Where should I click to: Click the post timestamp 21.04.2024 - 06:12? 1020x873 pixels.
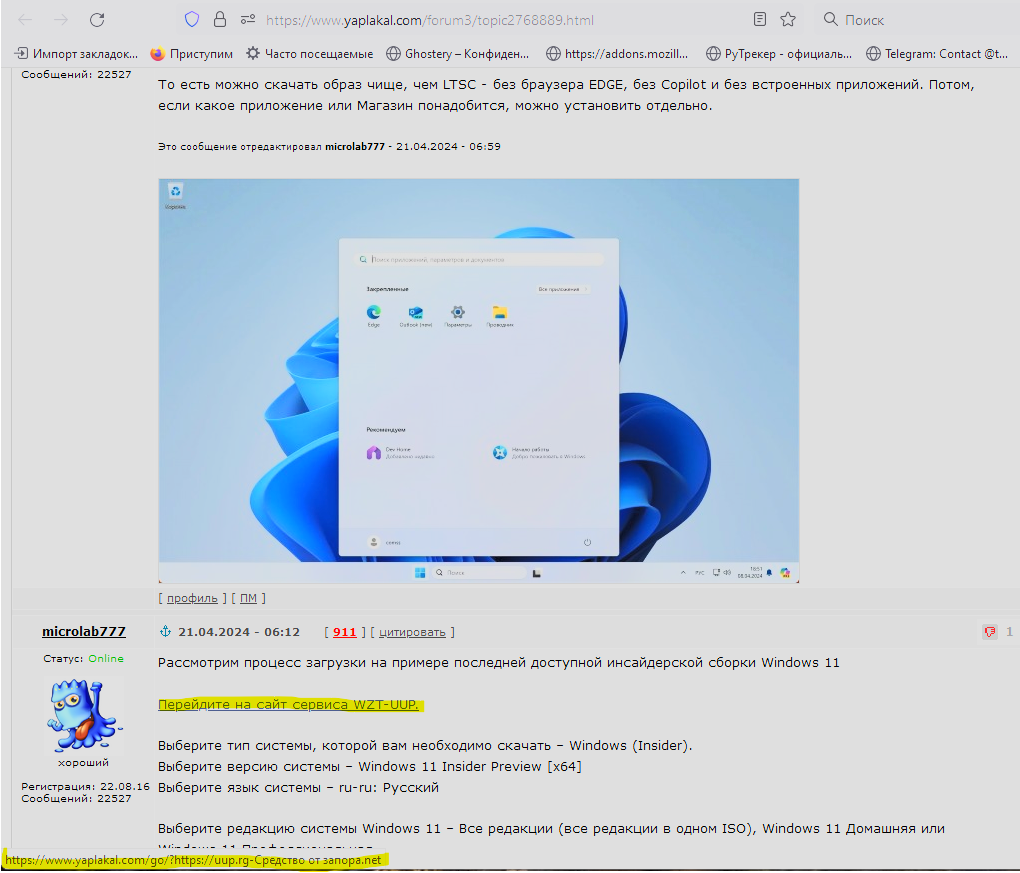click(239, 632)
